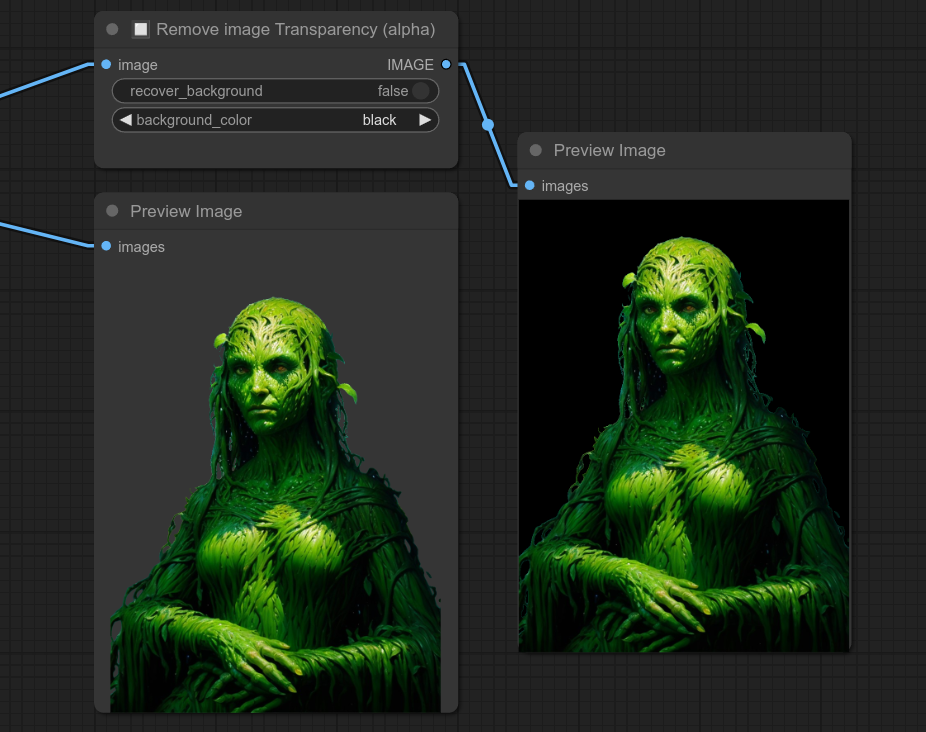Select previous background_color with left arrow
The width and height of the screenshot is (926, 732).
[125, 120]
